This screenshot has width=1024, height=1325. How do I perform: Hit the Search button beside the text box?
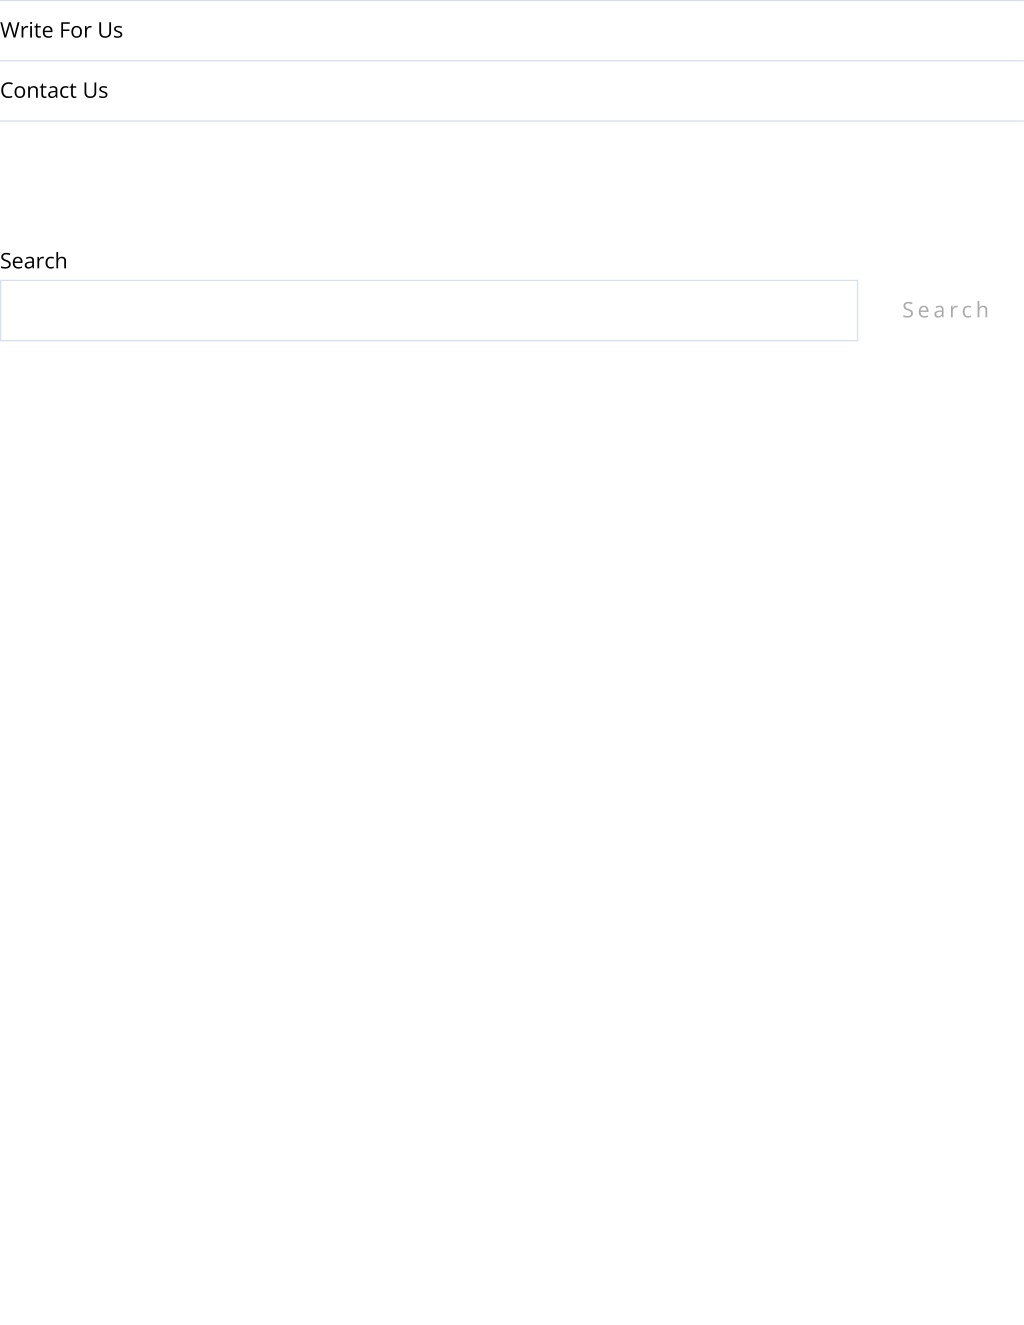pyautogui.click(x=946, y=310)
